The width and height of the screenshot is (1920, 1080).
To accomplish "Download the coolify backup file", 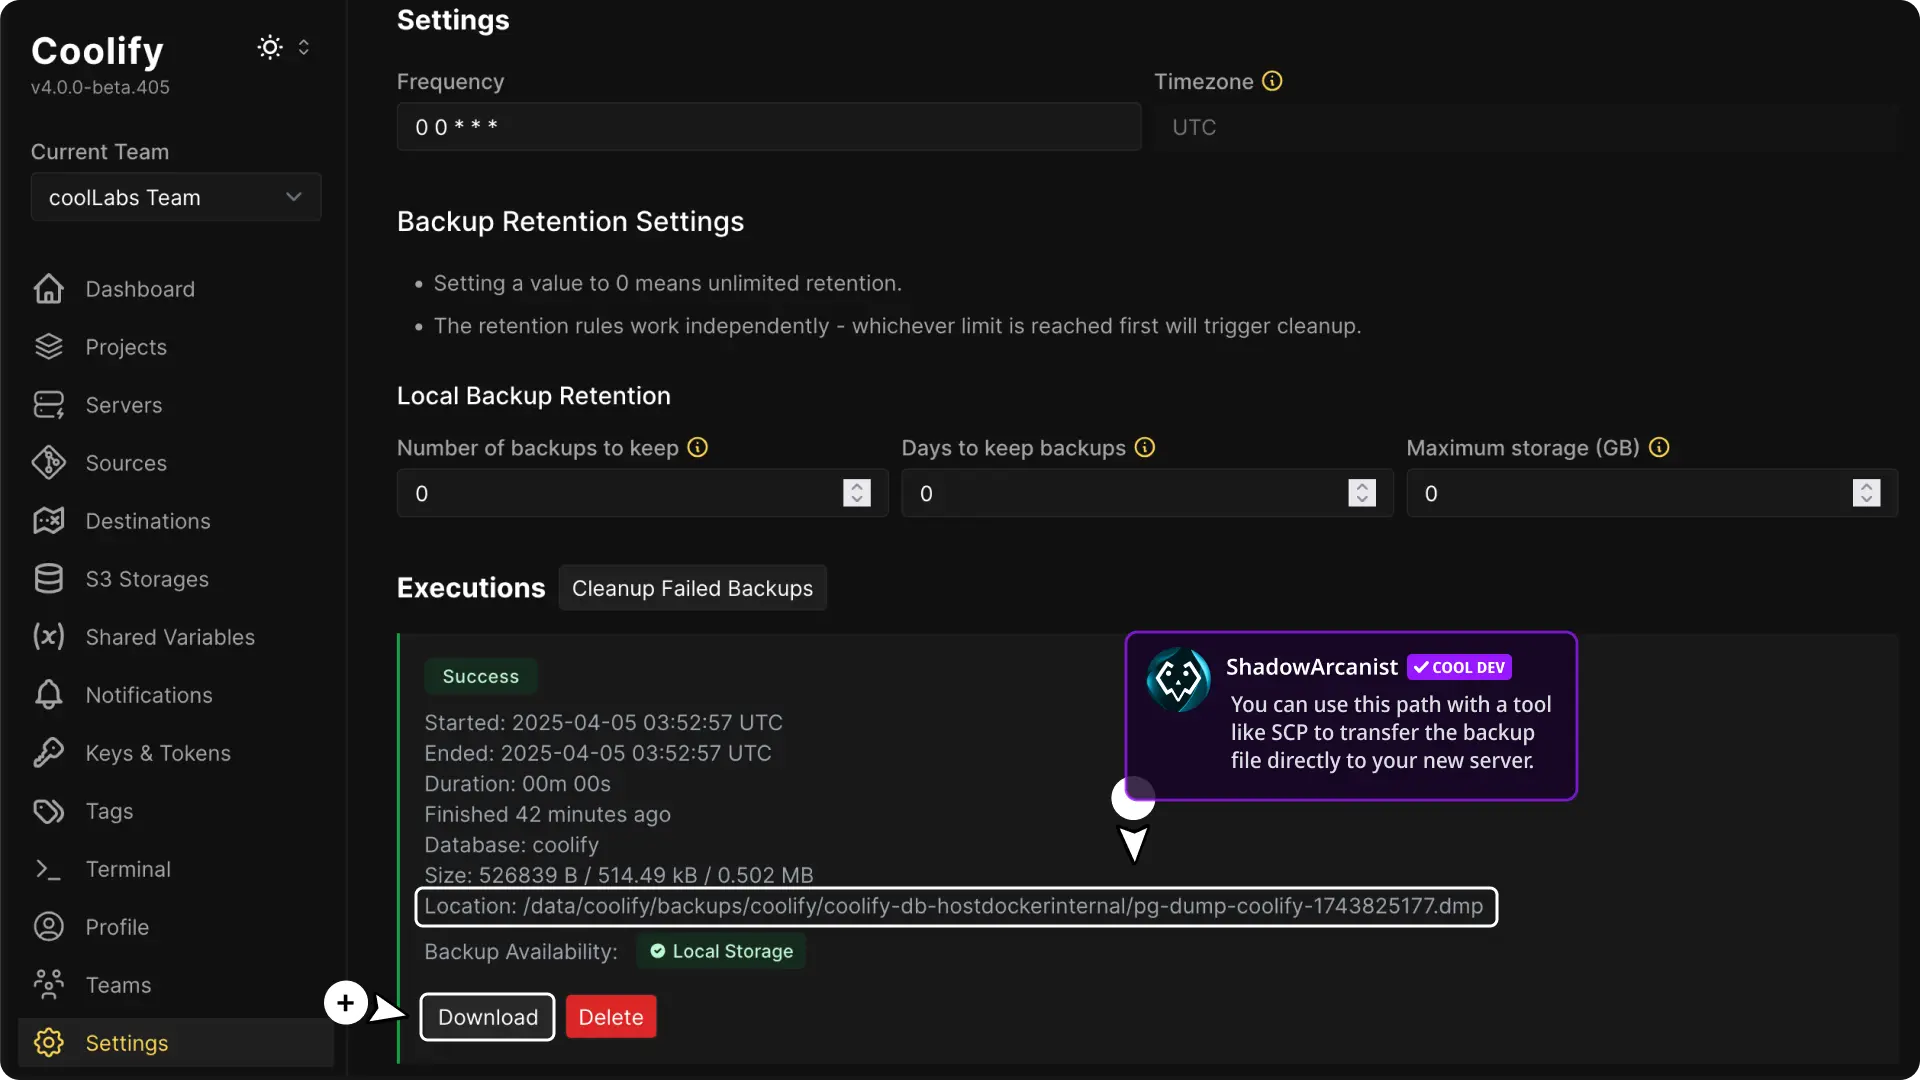I will coord(487,1016).
